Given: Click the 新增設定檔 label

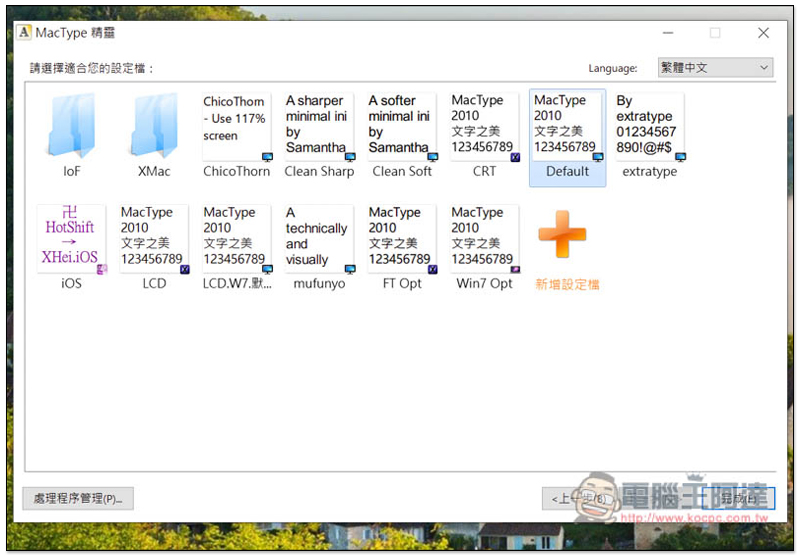Looking at the screenshot, I should [x=567, y=285].
